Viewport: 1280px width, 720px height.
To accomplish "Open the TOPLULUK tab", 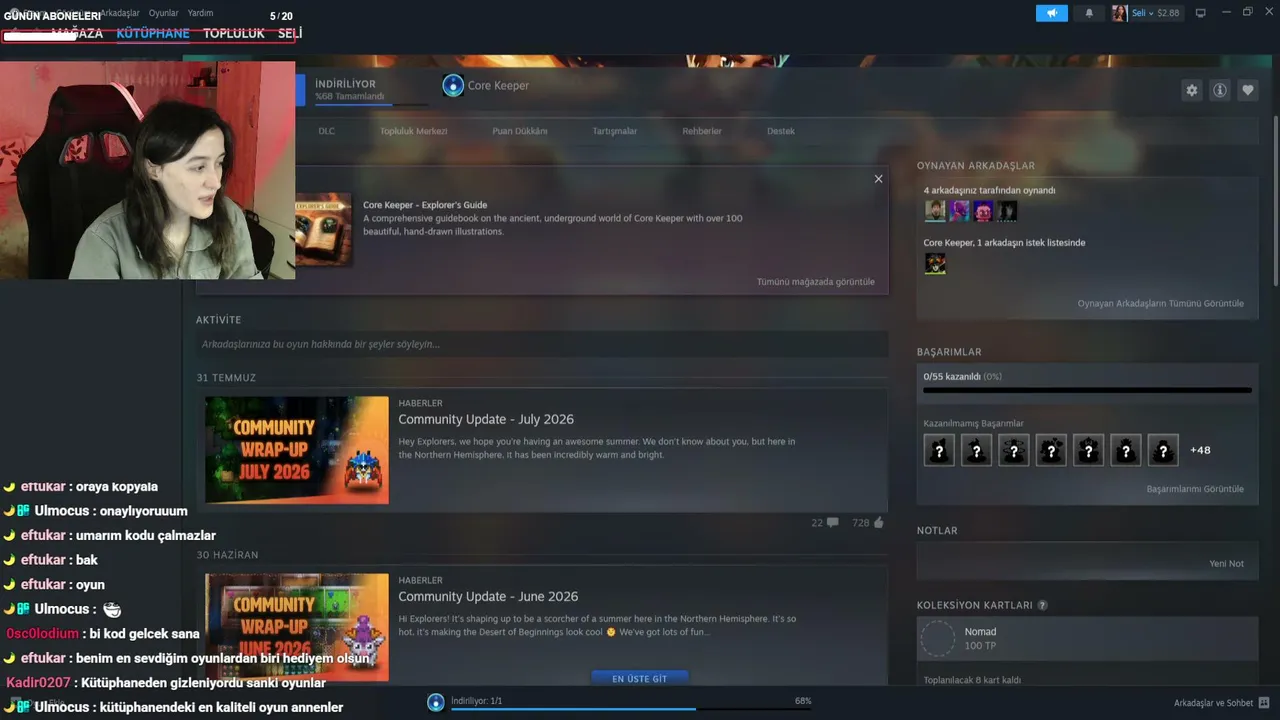I will (234, 33).
